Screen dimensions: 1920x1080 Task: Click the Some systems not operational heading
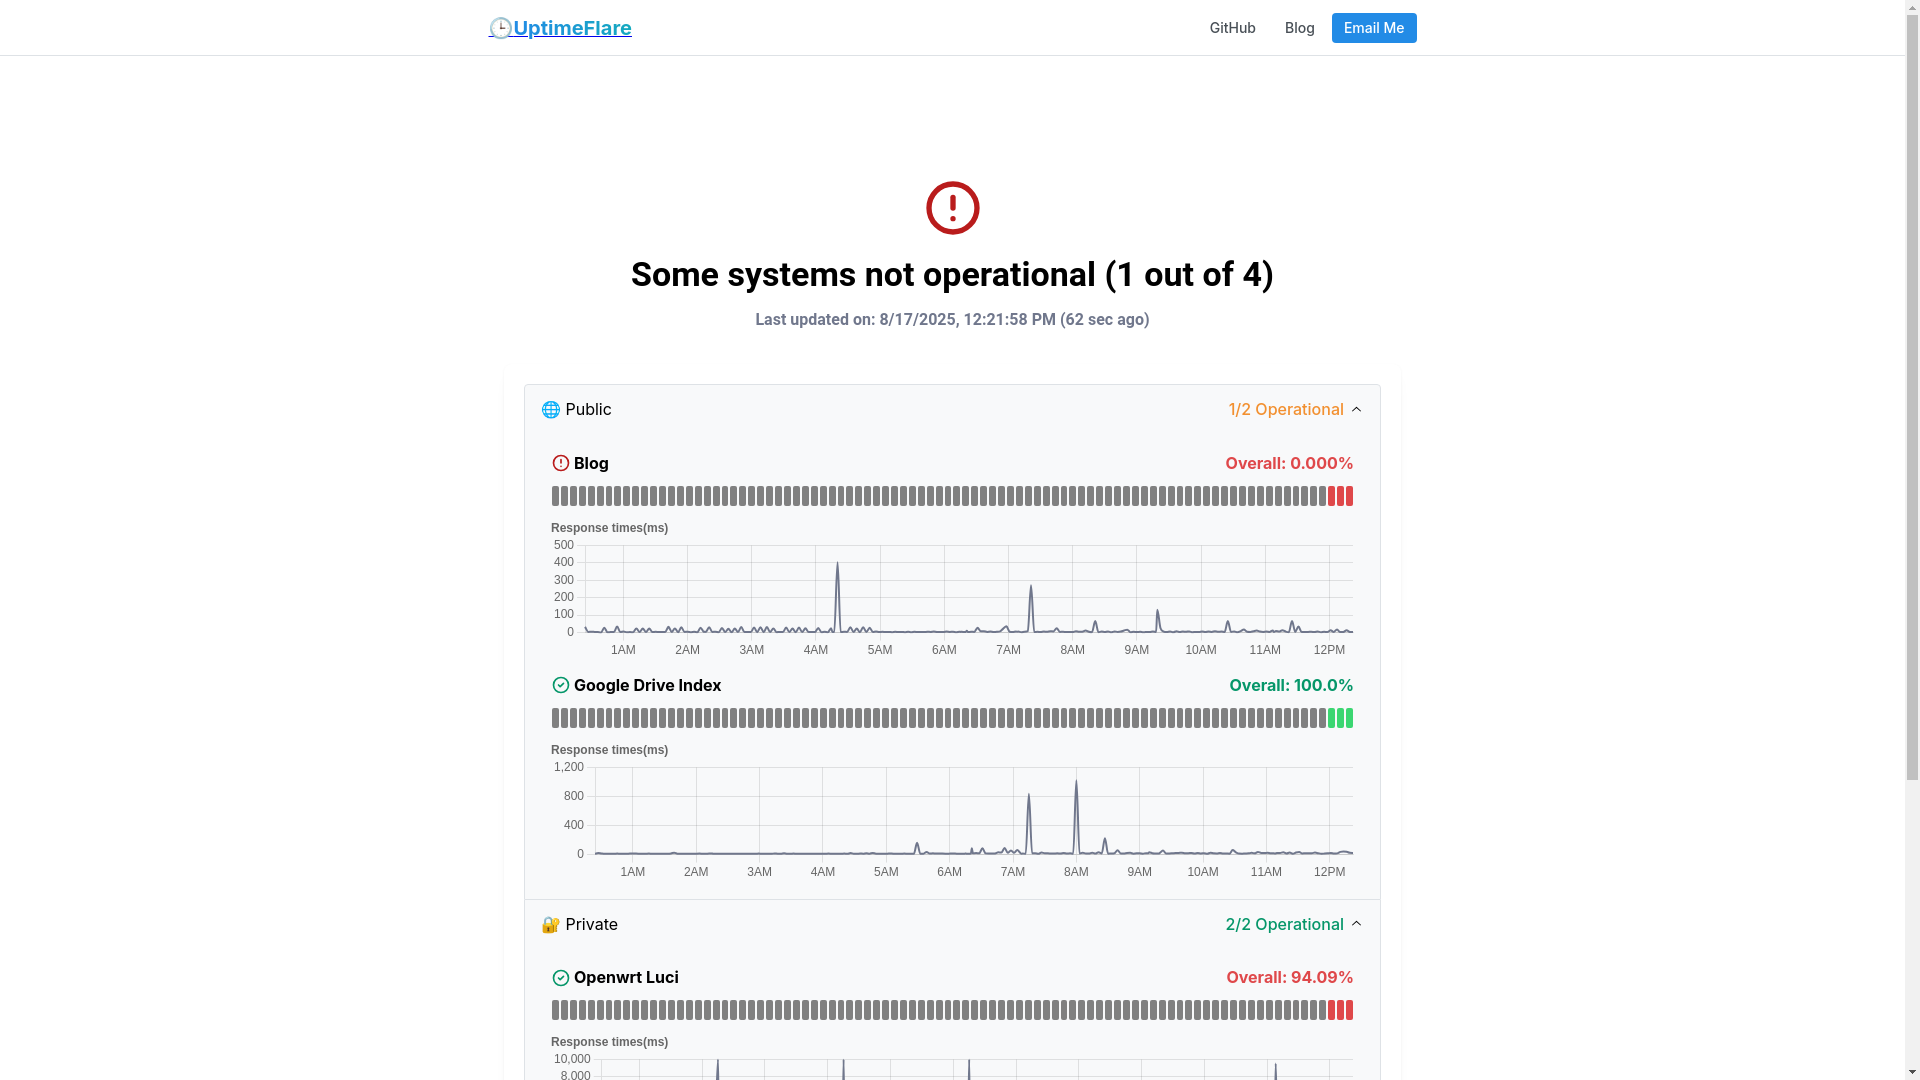pos(952,275)
